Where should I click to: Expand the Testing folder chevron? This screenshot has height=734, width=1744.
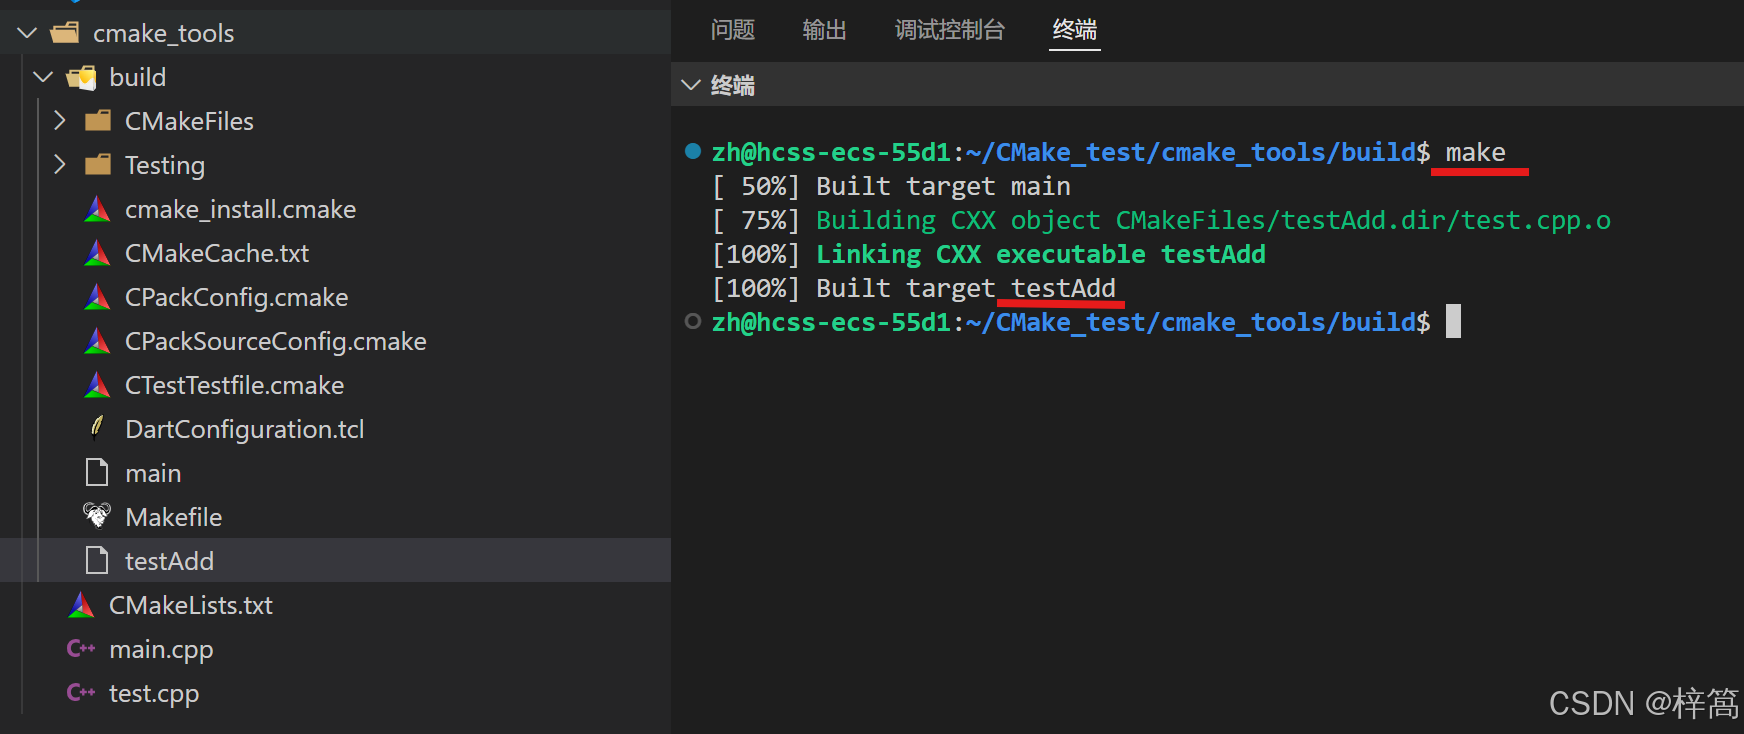pyautogui.click(x=60, y=165)
